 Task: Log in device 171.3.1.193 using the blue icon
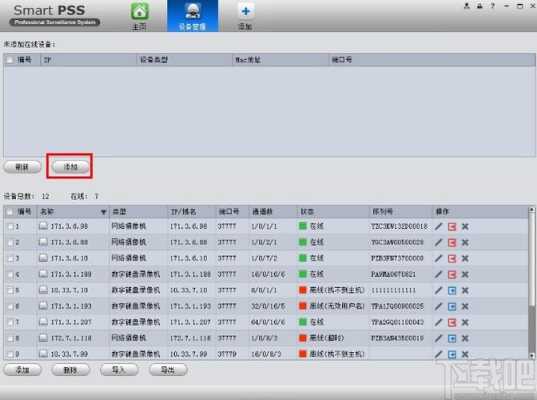point(452,306)
